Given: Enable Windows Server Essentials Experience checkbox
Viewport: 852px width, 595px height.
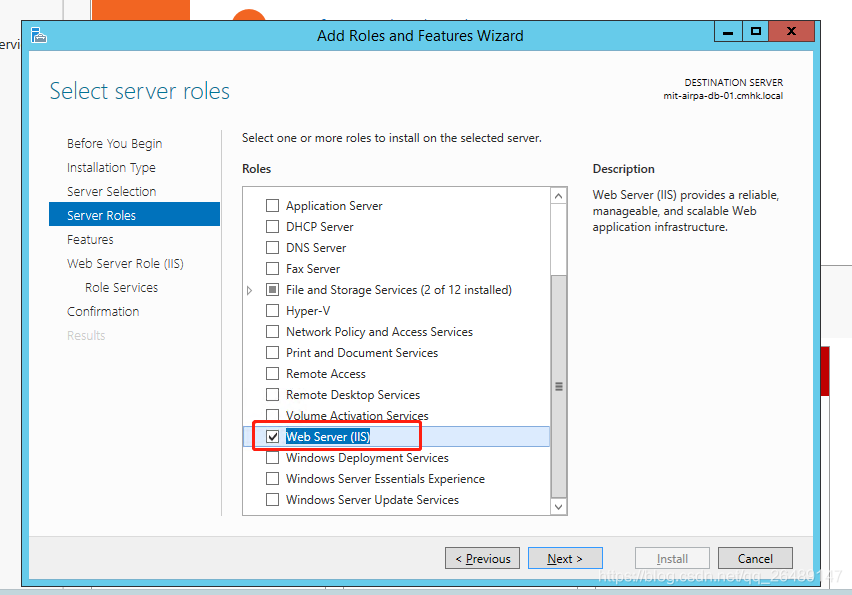Looking at the screenshot, I should (x=272, y=479).
